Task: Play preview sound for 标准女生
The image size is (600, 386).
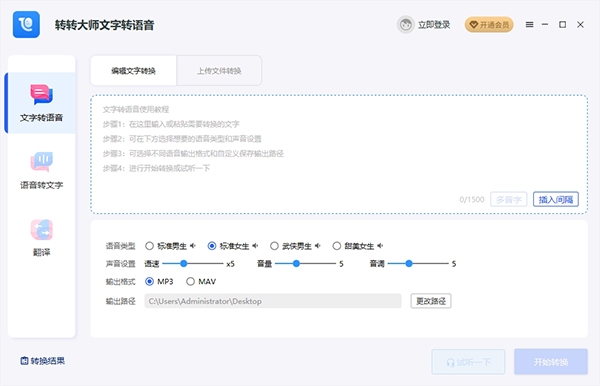Action: tap(255, 246)
